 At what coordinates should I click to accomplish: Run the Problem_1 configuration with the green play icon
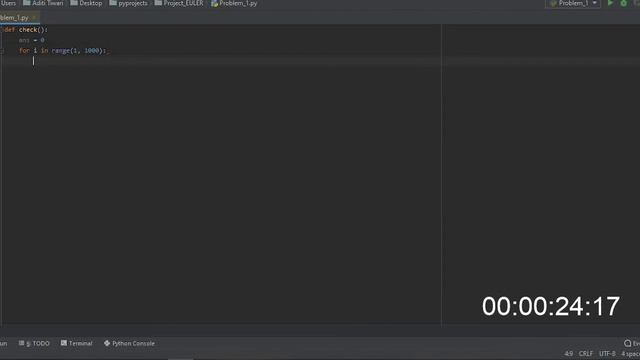point(610,3)
